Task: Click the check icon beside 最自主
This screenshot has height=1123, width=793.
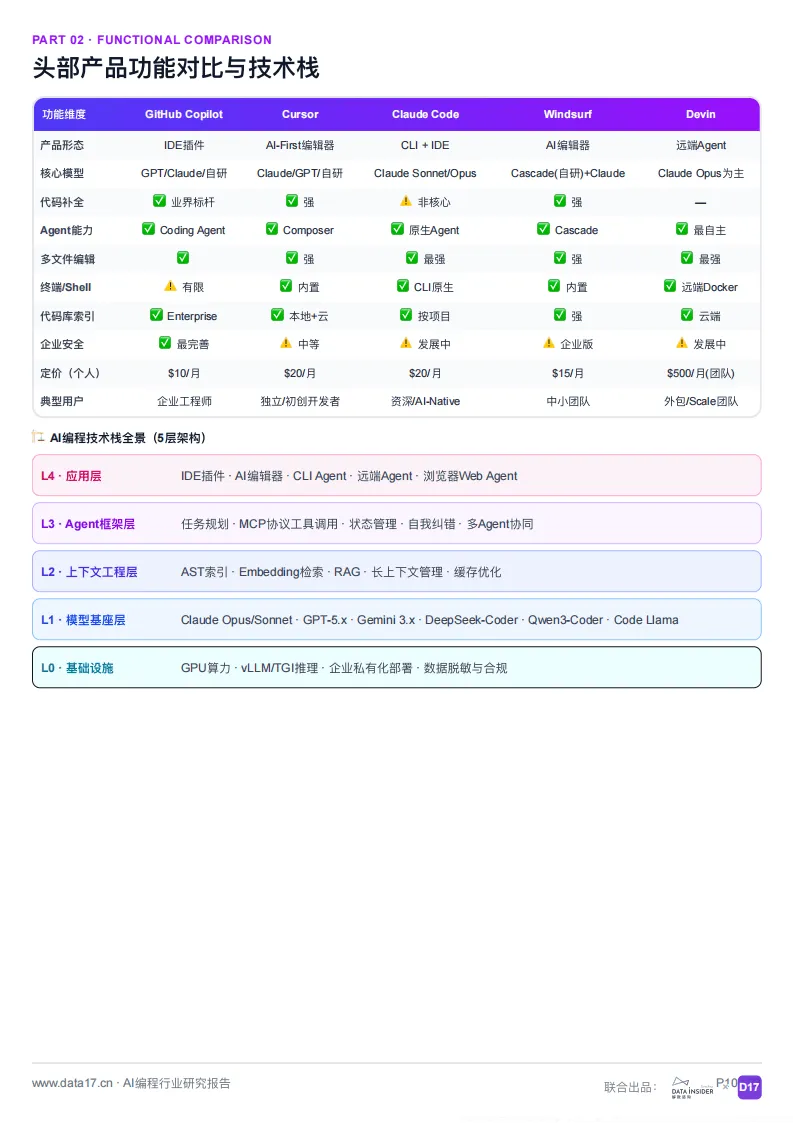Action: click(682, 228)
